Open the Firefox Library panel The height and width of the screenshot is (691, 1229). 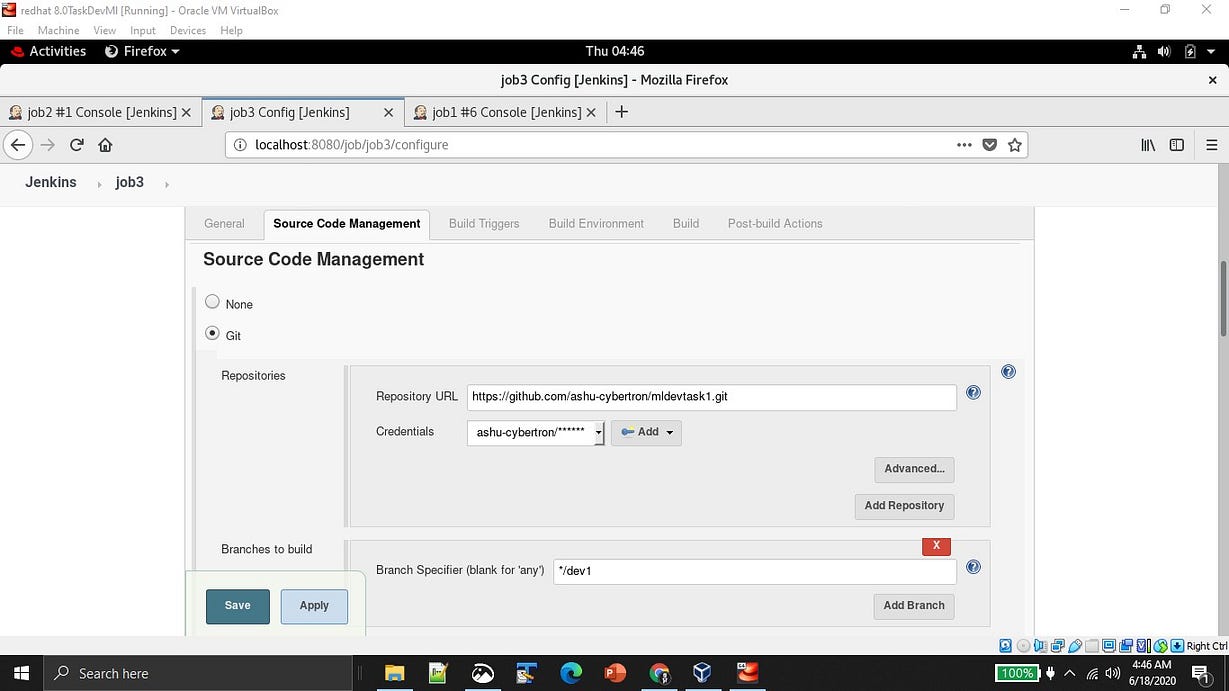pos(1148,145)
